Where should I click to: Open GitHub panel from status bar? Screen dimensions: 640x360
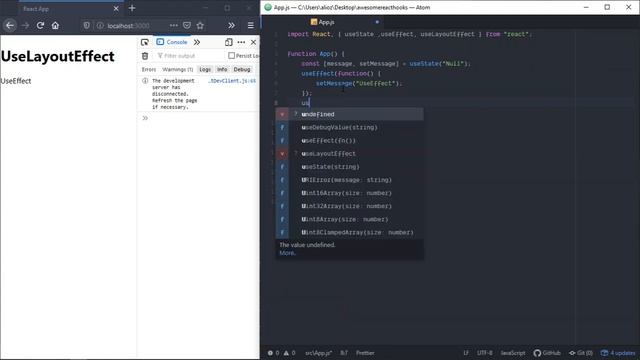tap(547, 353)
